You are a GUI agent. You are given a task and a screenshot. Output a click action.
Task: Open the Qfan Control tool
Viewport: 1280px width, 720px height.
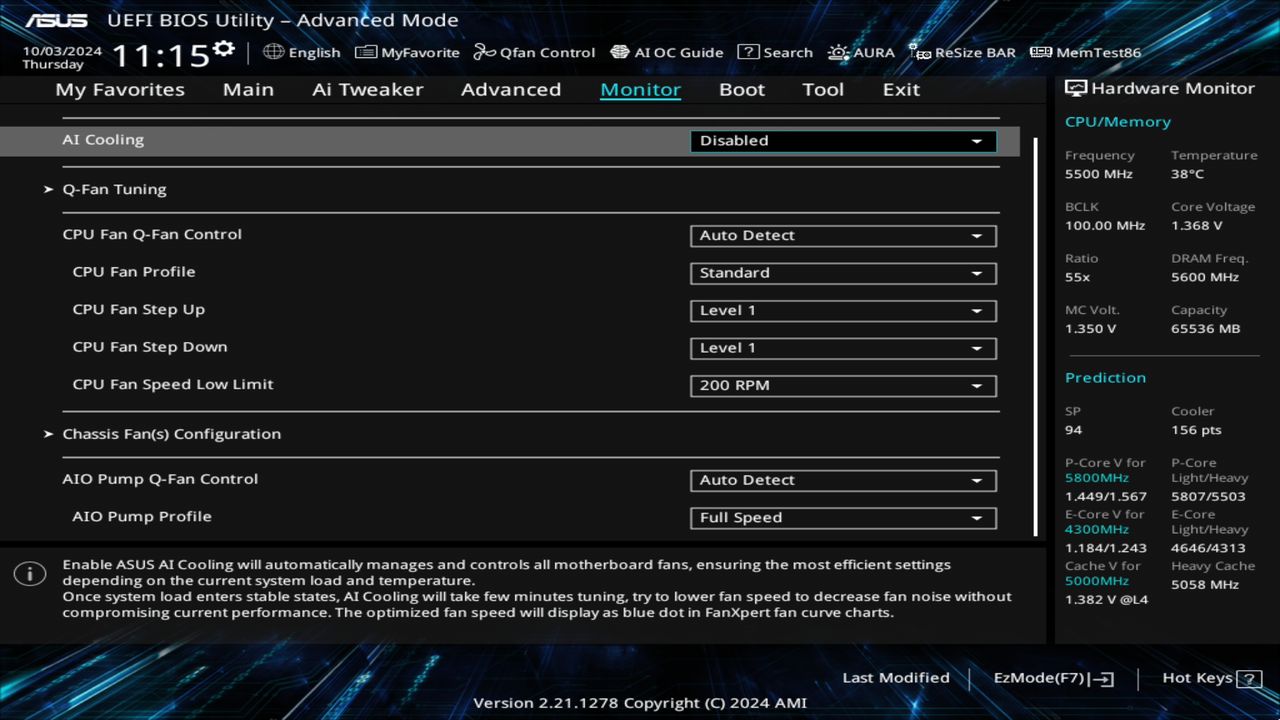pos(534,52)
